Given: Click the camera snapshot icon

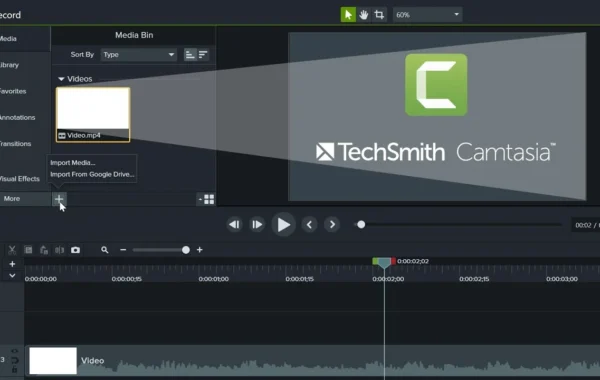Looking at the screenshot, I should [x=75, y=250].
